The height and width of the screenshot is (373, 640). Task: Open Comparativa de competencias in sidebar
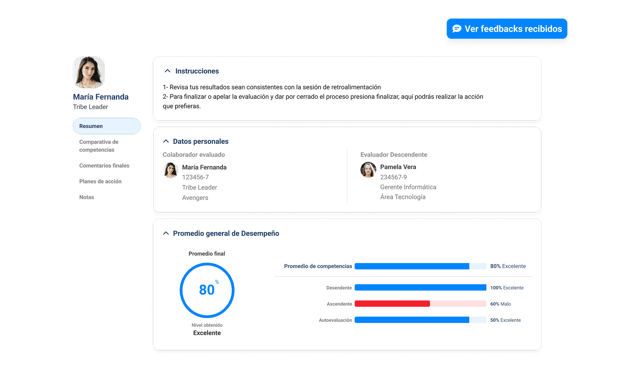coord(99,146)
